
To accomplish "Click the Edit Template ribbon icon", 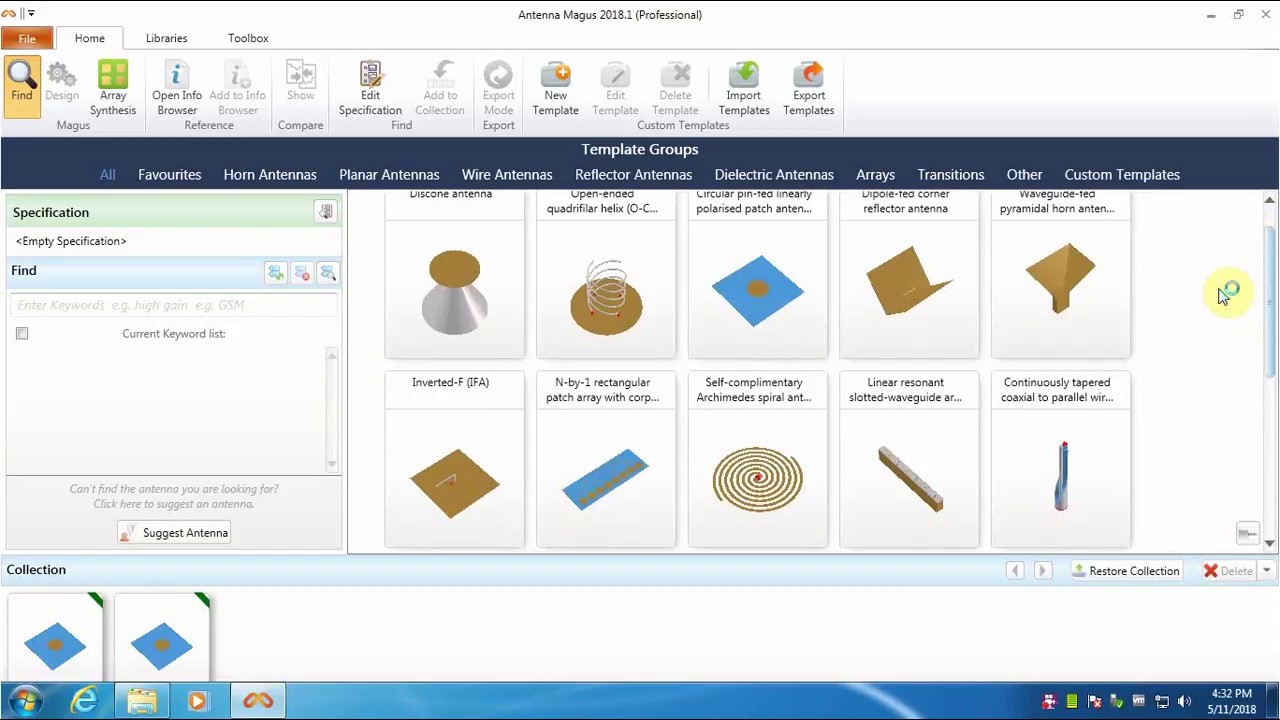I will [x=615, y=88].
